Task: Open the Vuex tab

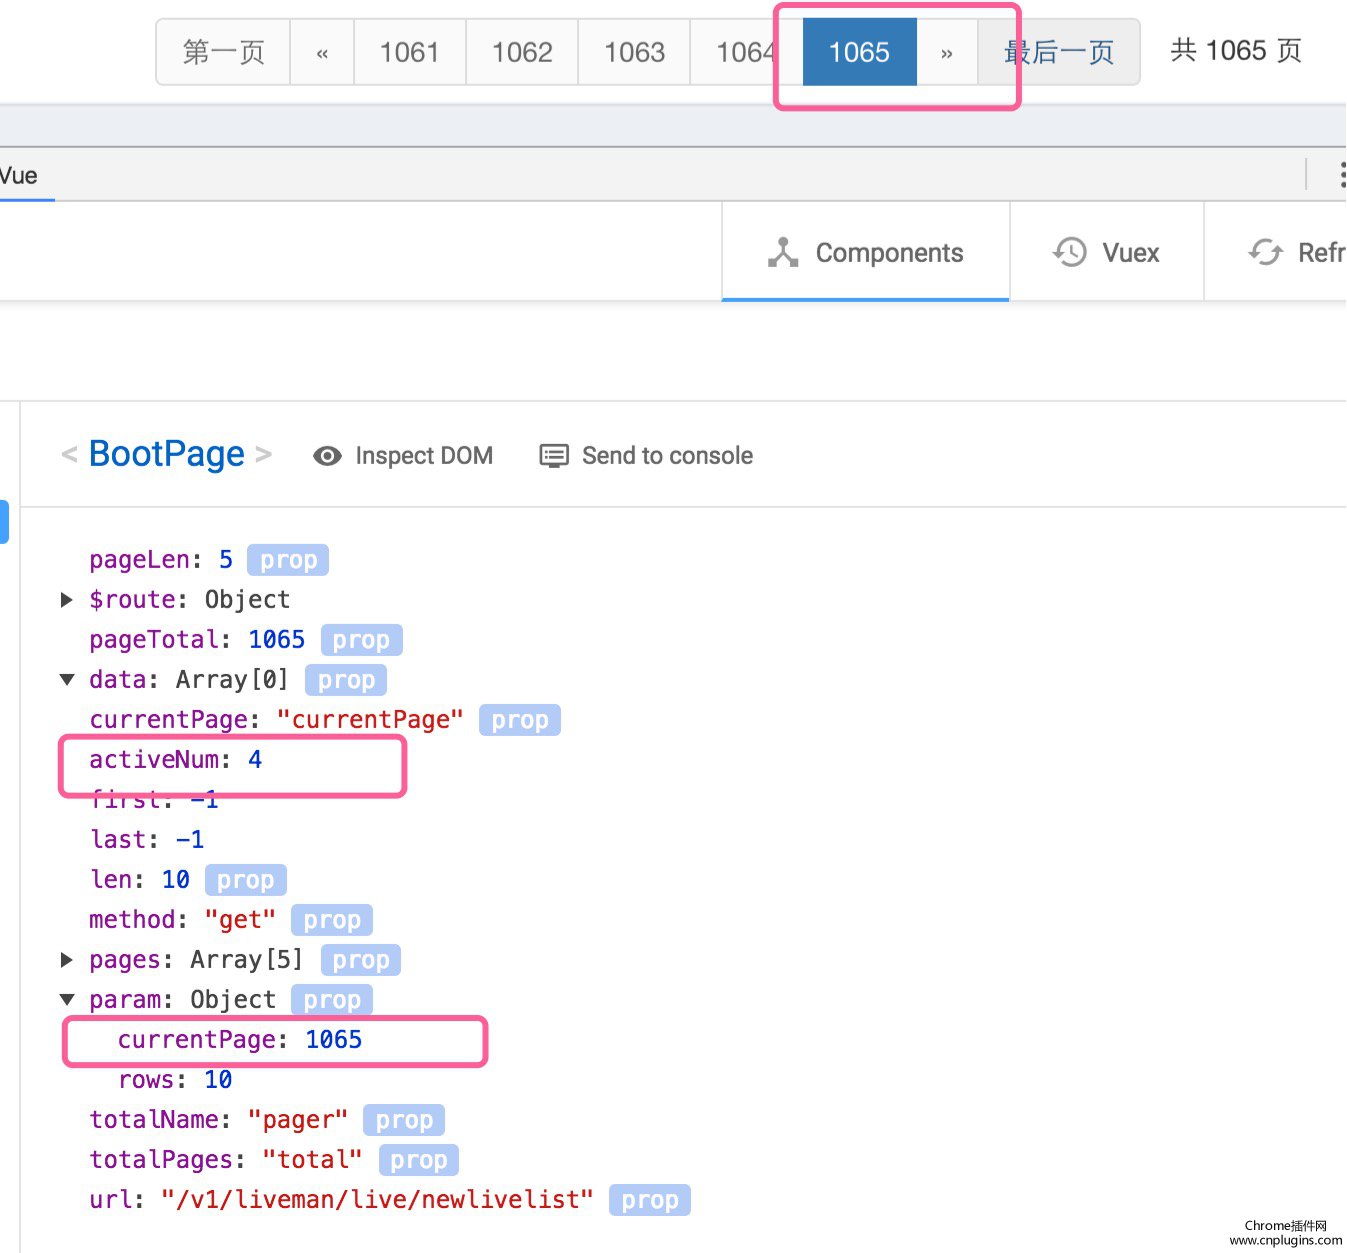Action: point(1106,252)
